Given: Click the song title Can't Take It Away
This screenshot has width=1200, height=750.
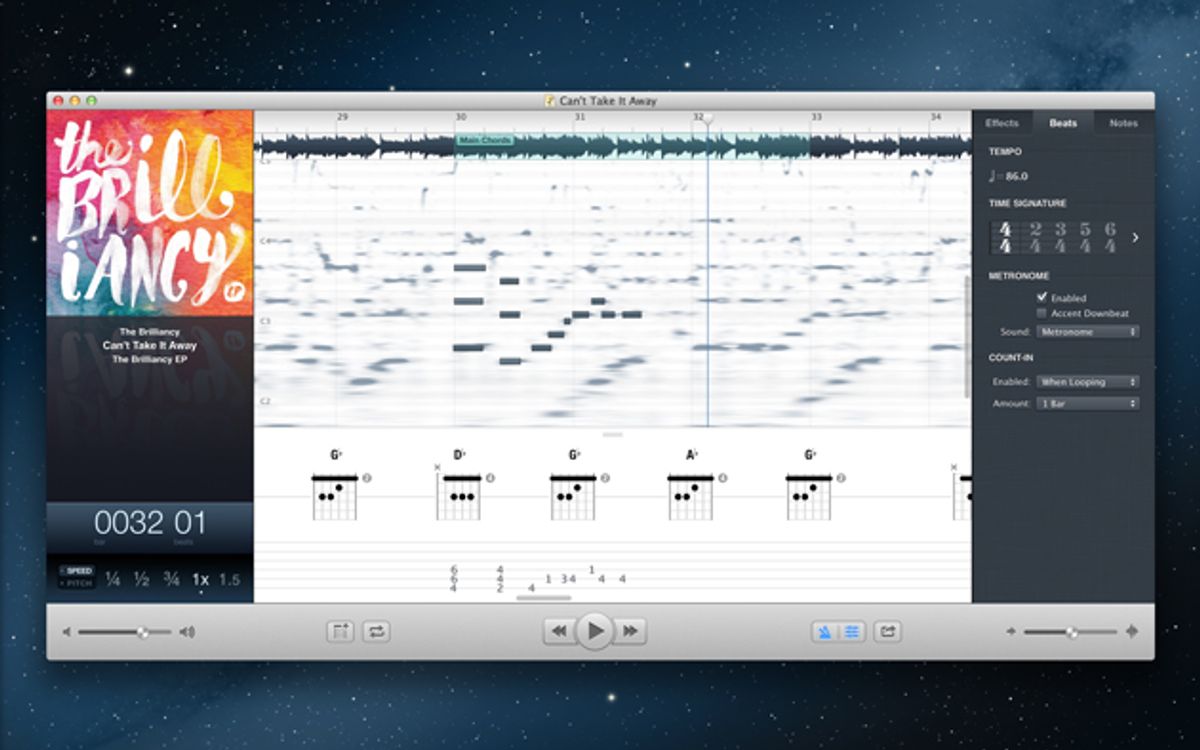Looking at the screenshot, I should 150,345.
